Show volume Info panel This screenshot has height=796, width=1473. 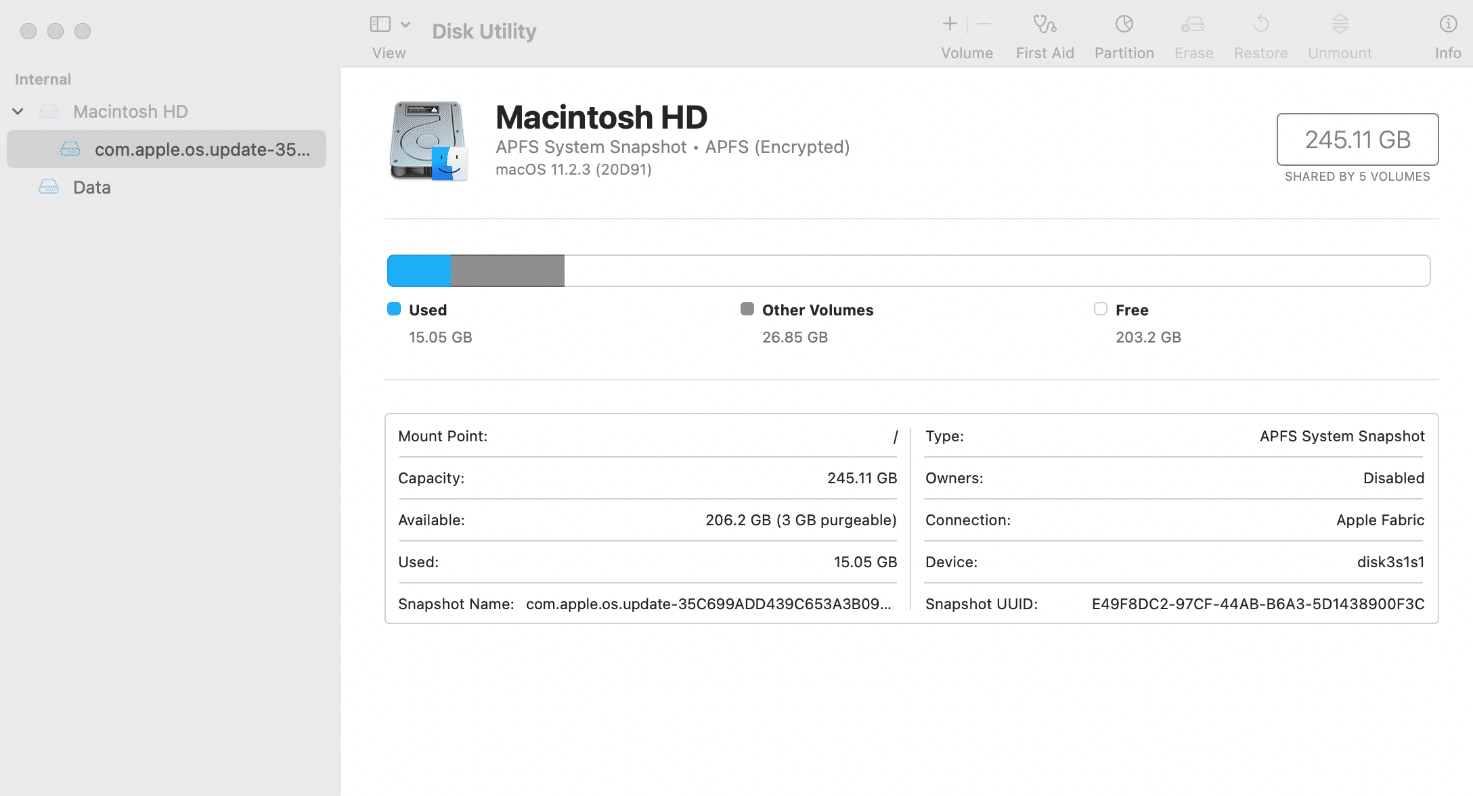(x=1447, y=35)
